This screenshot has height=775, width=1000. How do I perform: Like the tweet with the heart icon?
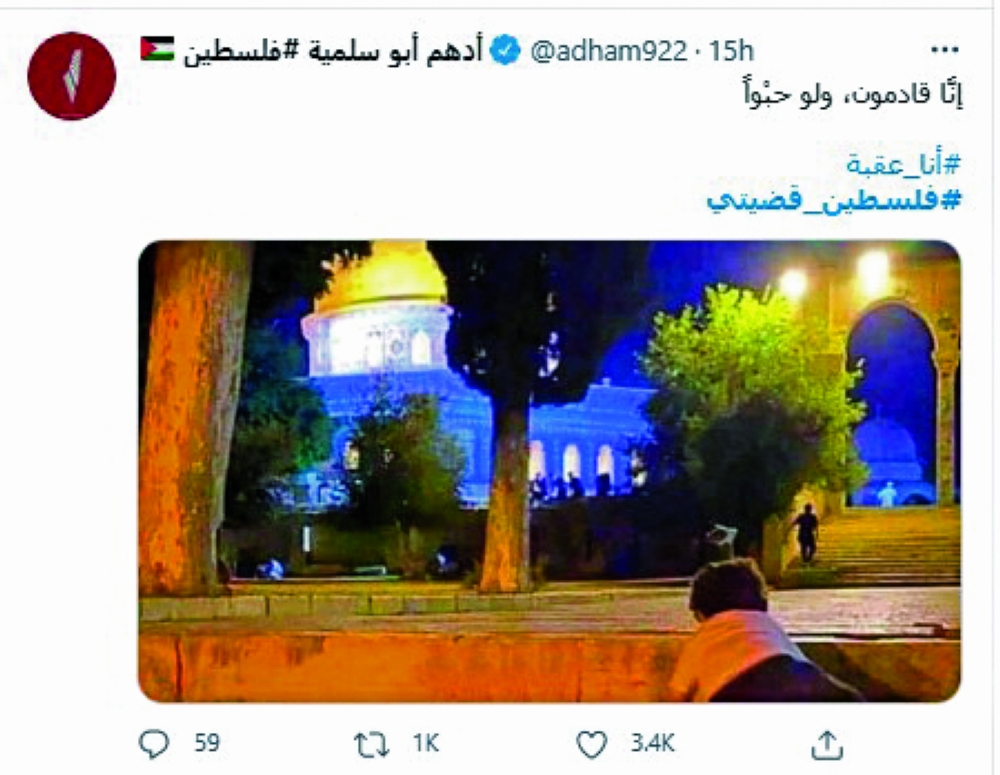[591, 744]
